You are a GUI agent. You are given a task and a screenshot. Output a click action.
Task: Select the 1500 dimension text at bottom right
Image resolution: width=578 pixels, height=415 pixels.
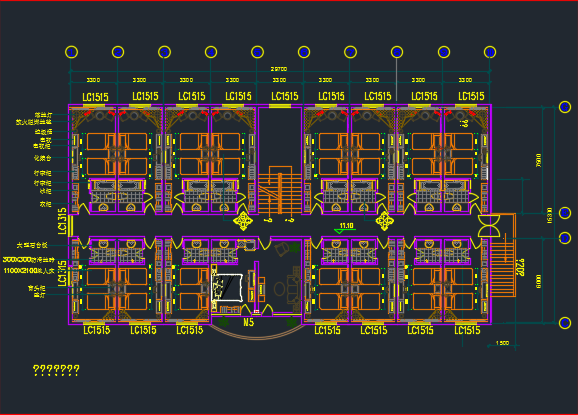(502, 343)
